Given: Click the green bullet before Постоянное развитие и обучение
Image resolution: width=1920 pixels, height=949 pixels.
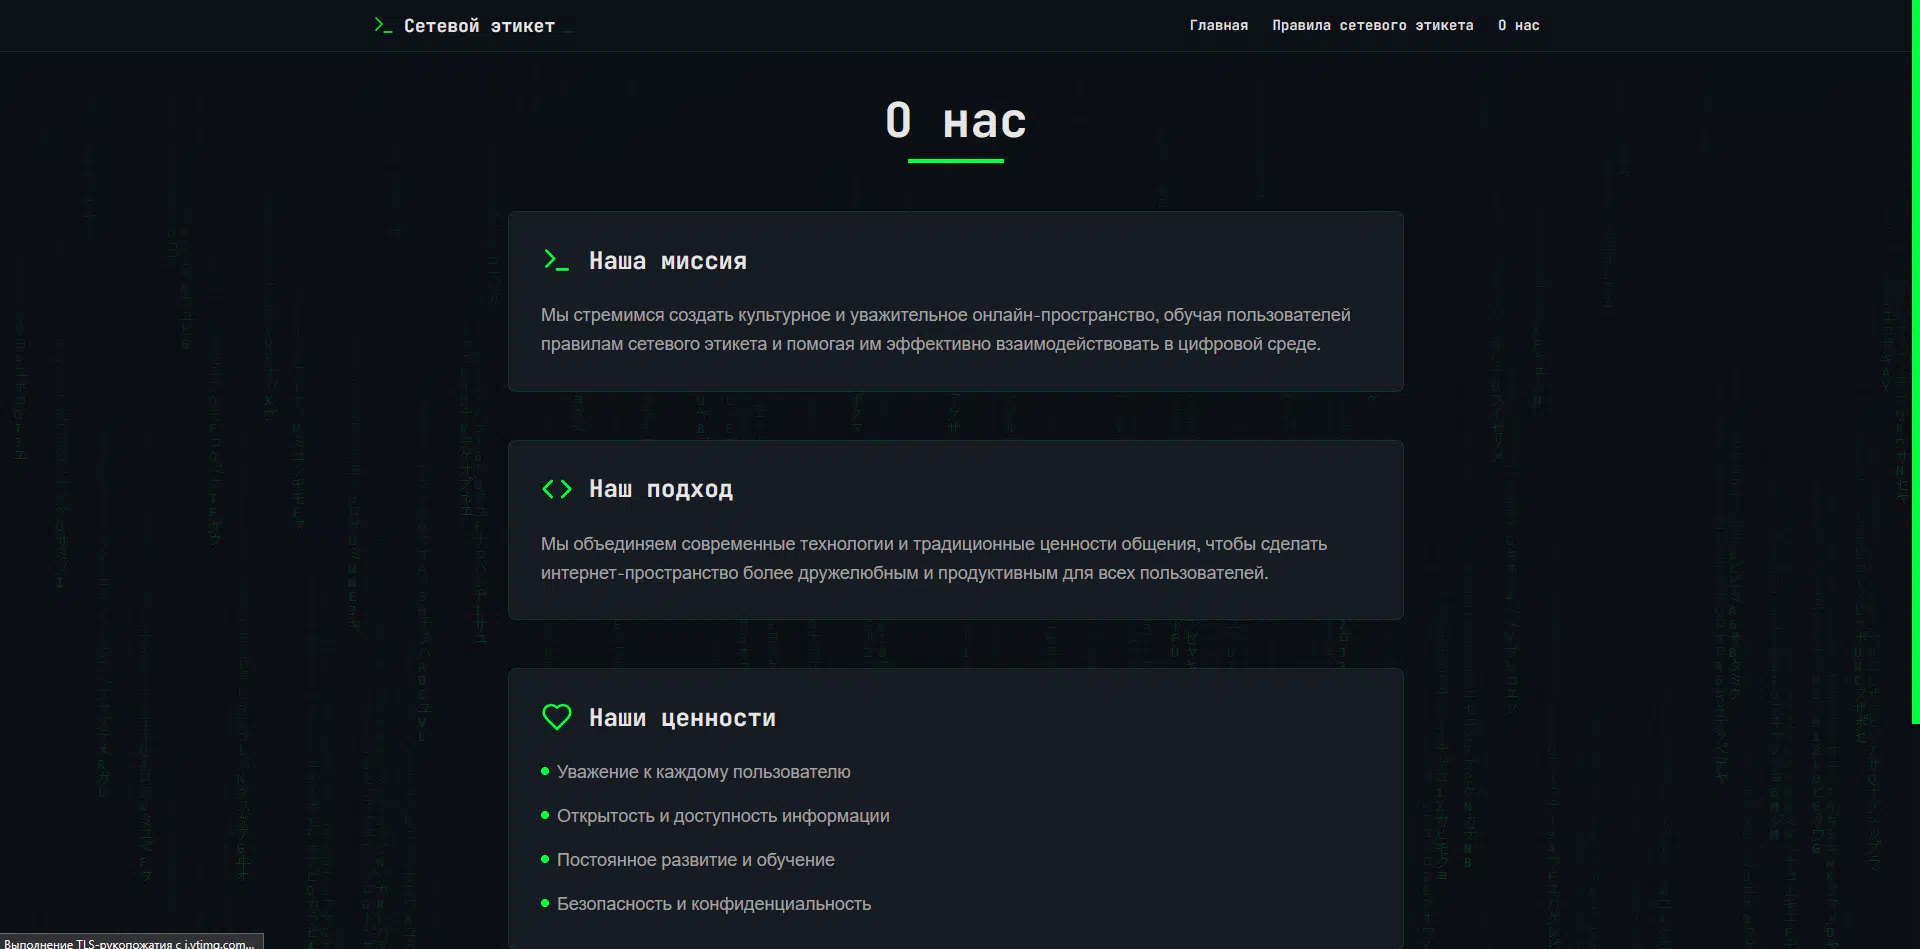Looking at the screenshot, I should (x=545, y=859).
